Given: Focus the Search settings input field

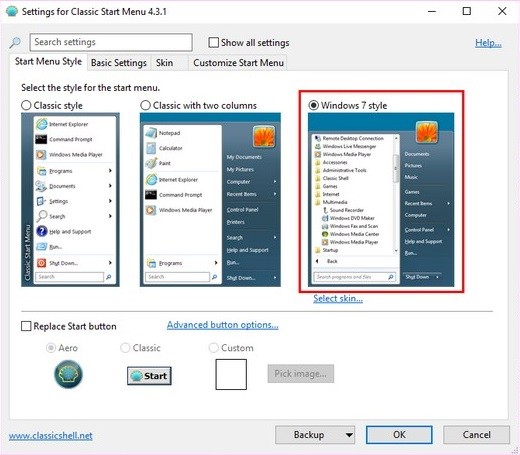Looking at the screenshot, I should 111,42.
